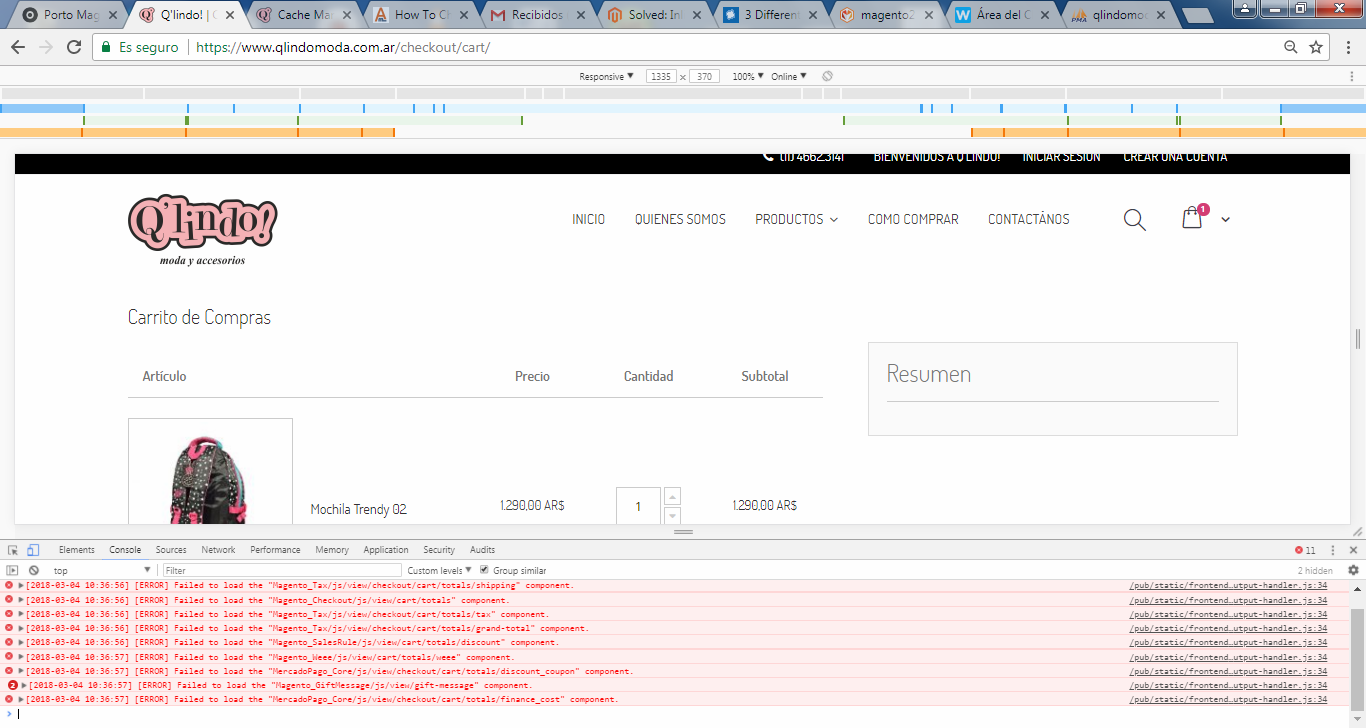Image resolution: width=1366 pixels, height=728 pixels.
Task: Open the search magnifier on Q'lindo site
Action: coord(1134,219)
